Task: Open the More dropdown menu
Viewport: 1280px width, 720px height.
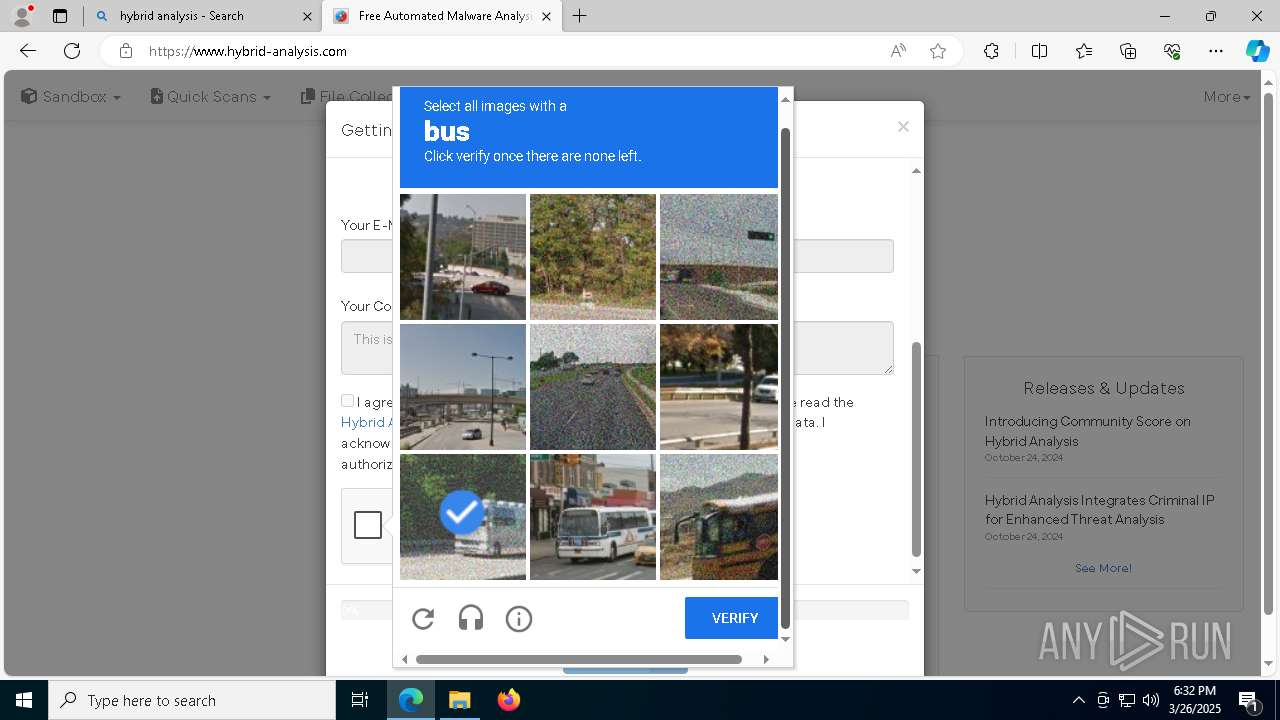Action: (1227, 97)
